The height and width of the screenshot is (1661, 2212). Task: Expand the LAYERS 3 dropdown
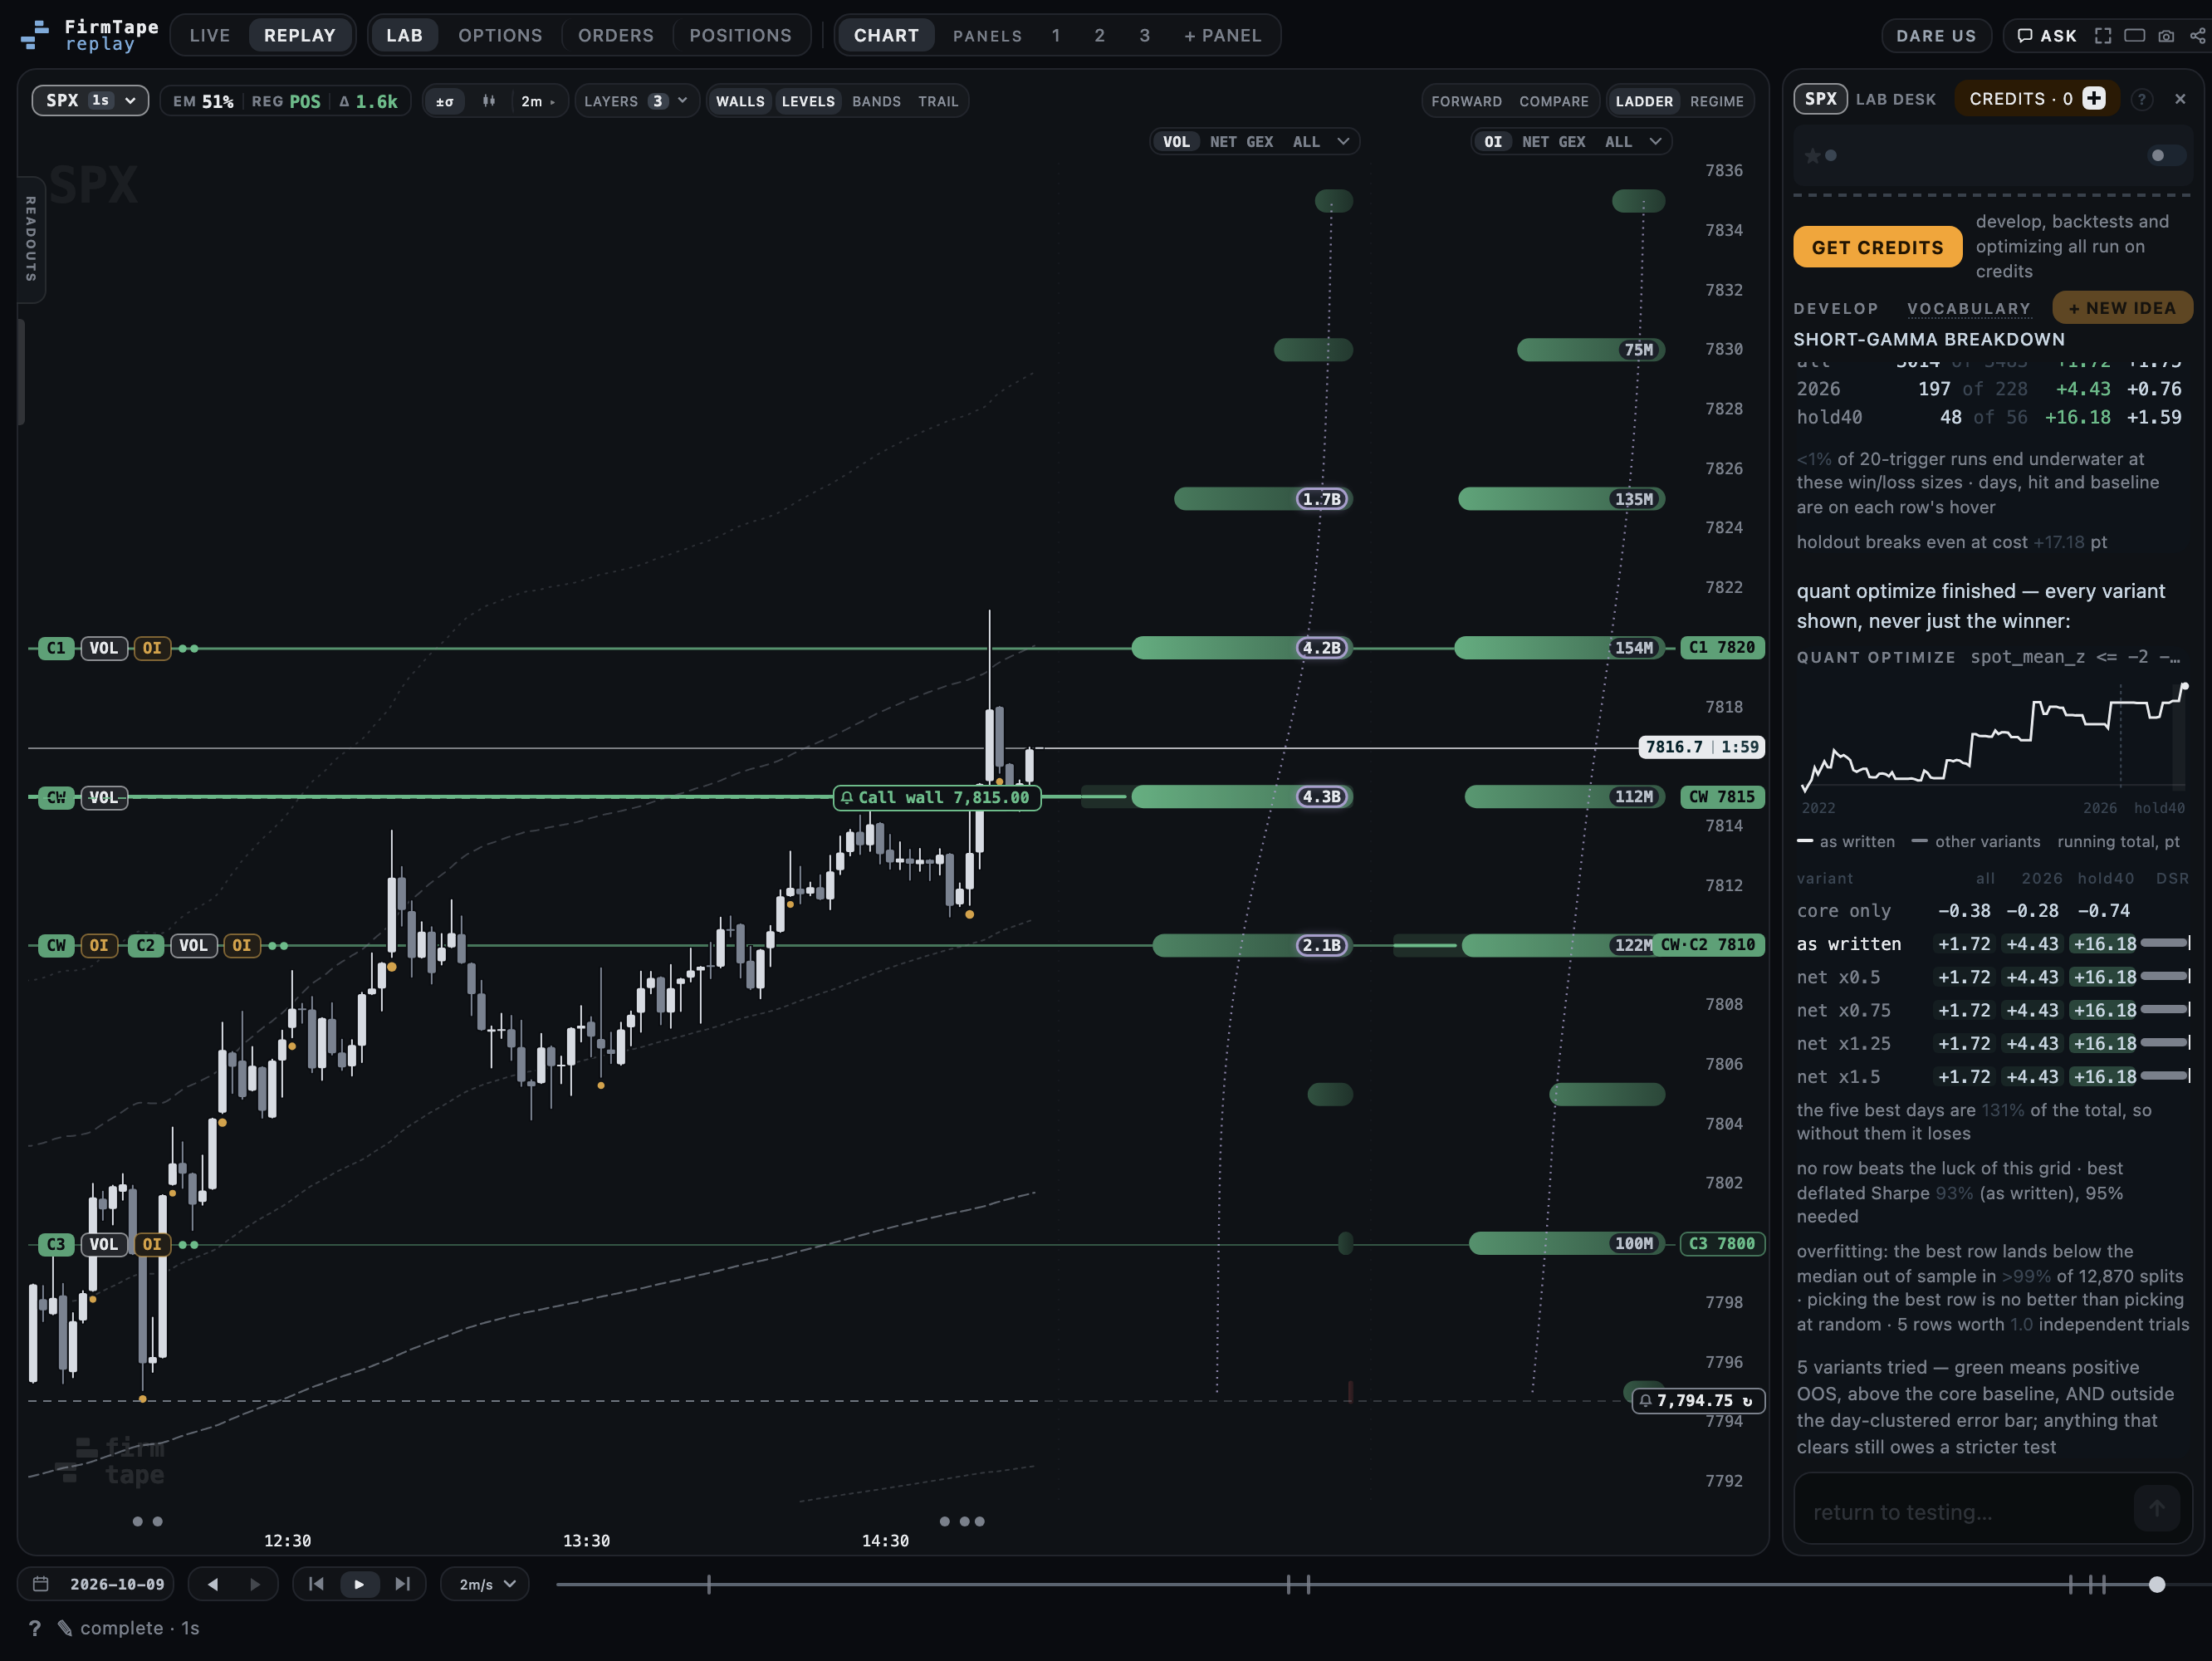click(x=636, y=101)
